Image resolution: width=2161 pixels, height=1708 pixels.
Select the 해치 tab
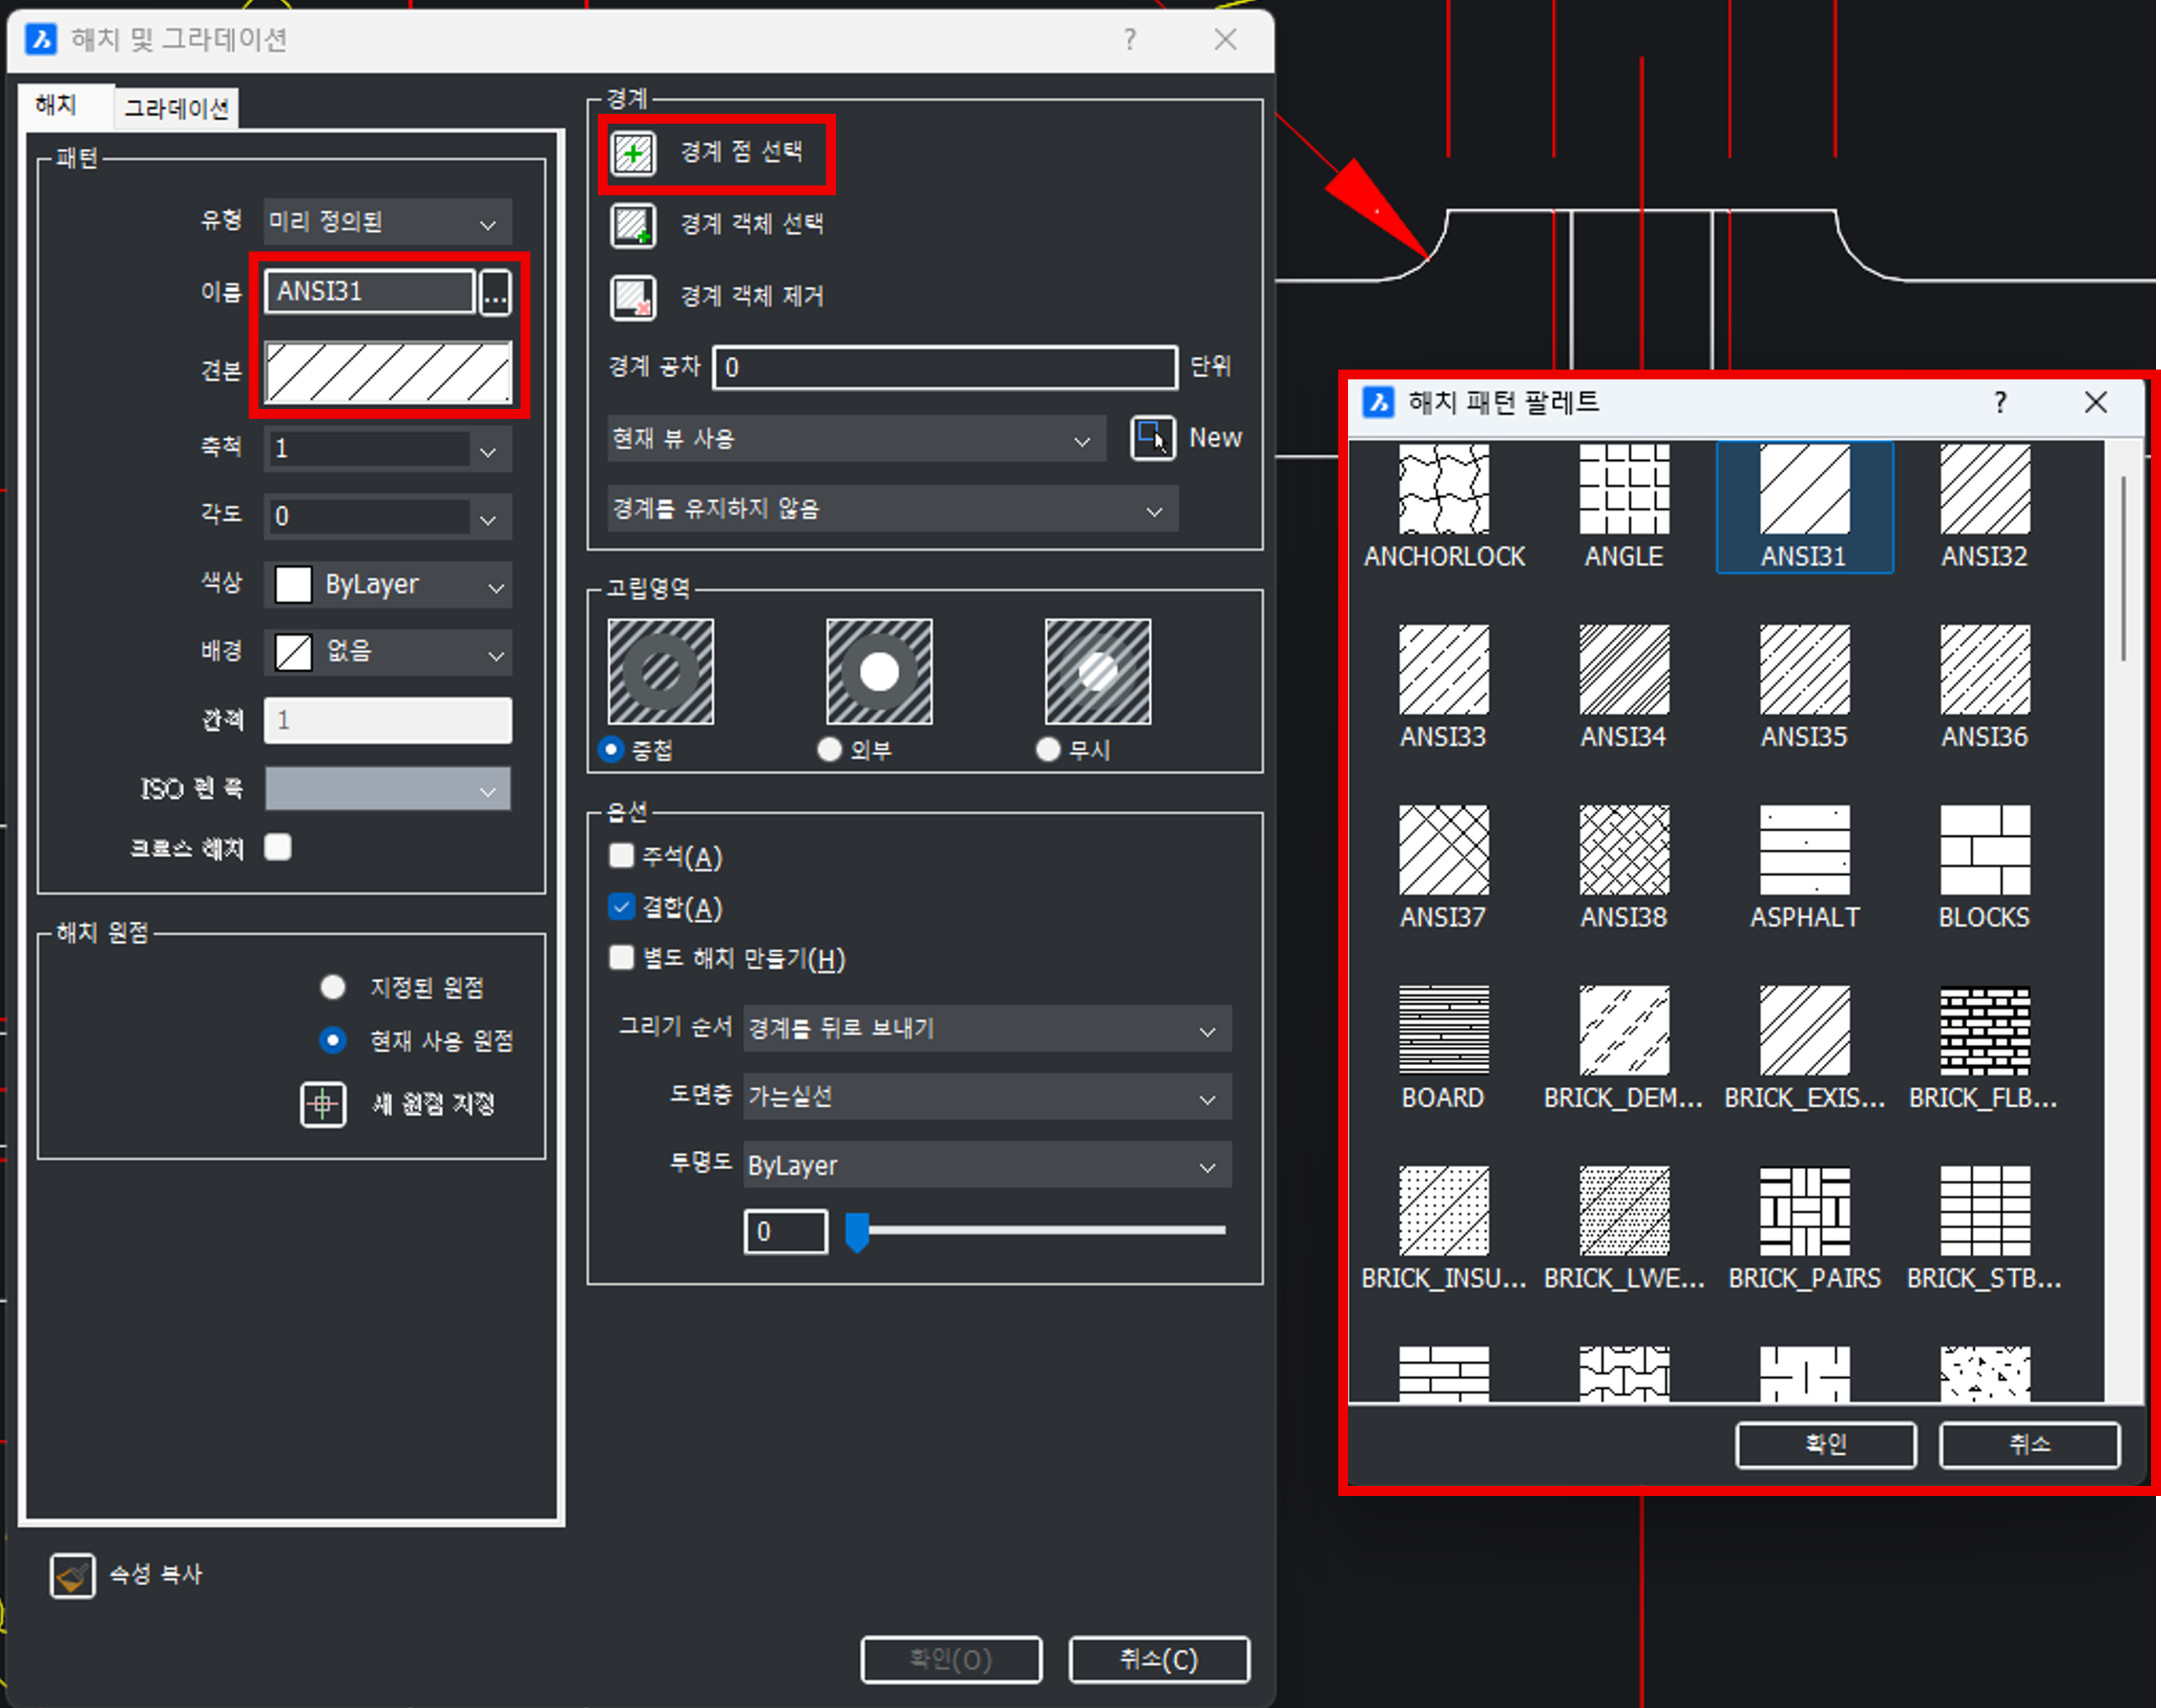[x=57, y=105]
